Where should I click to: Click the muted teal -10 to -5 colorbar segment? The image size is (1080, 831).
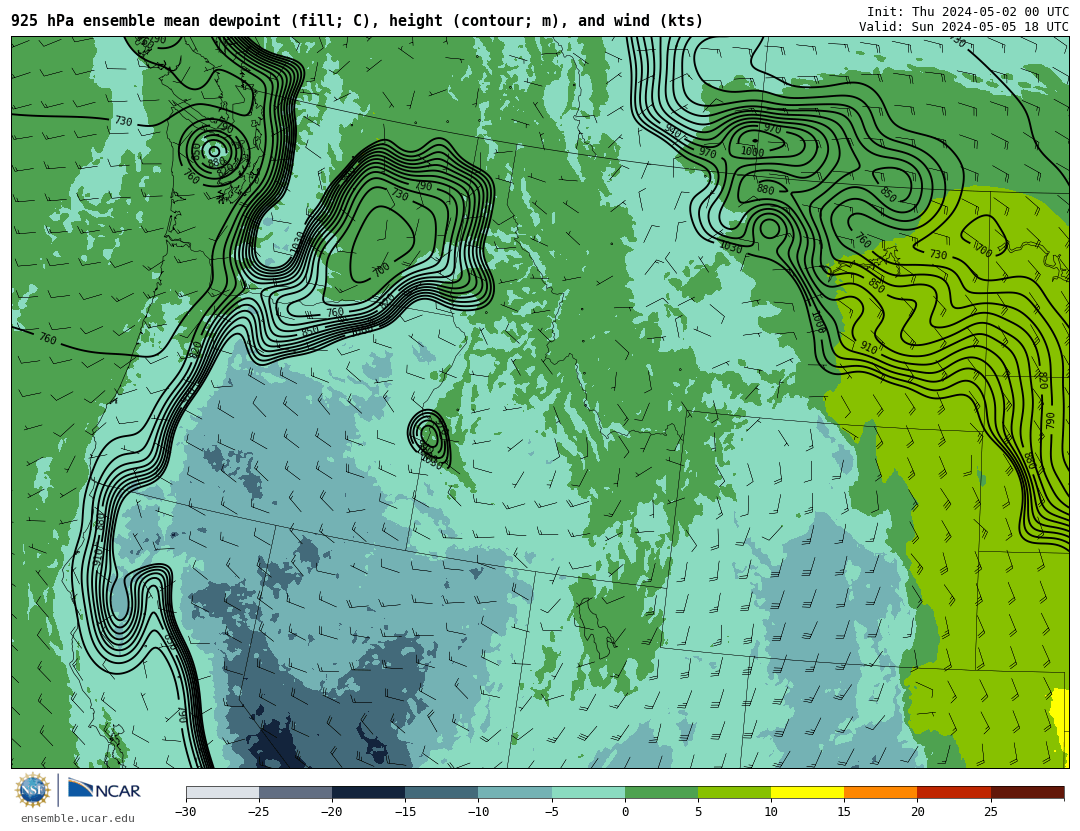[x=515, y=793]
